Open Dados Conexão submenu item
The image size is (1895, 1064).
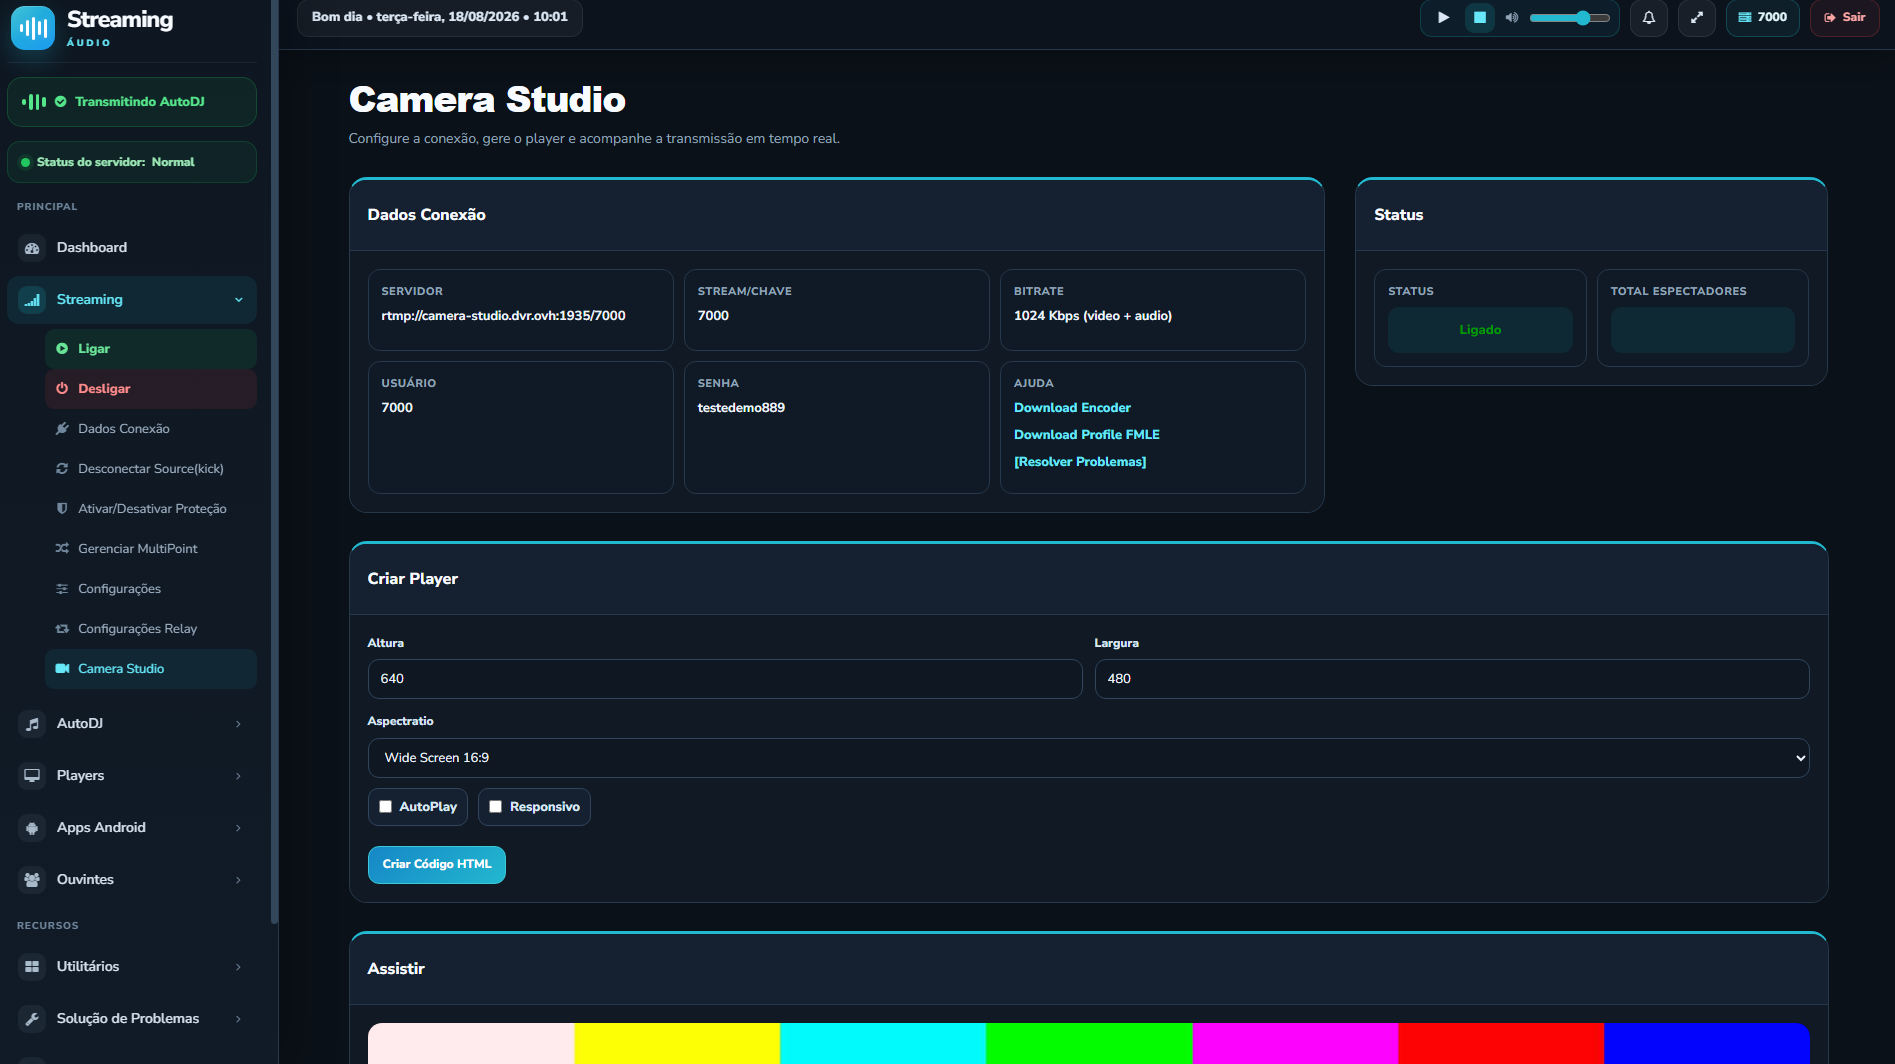pos(151,429)
